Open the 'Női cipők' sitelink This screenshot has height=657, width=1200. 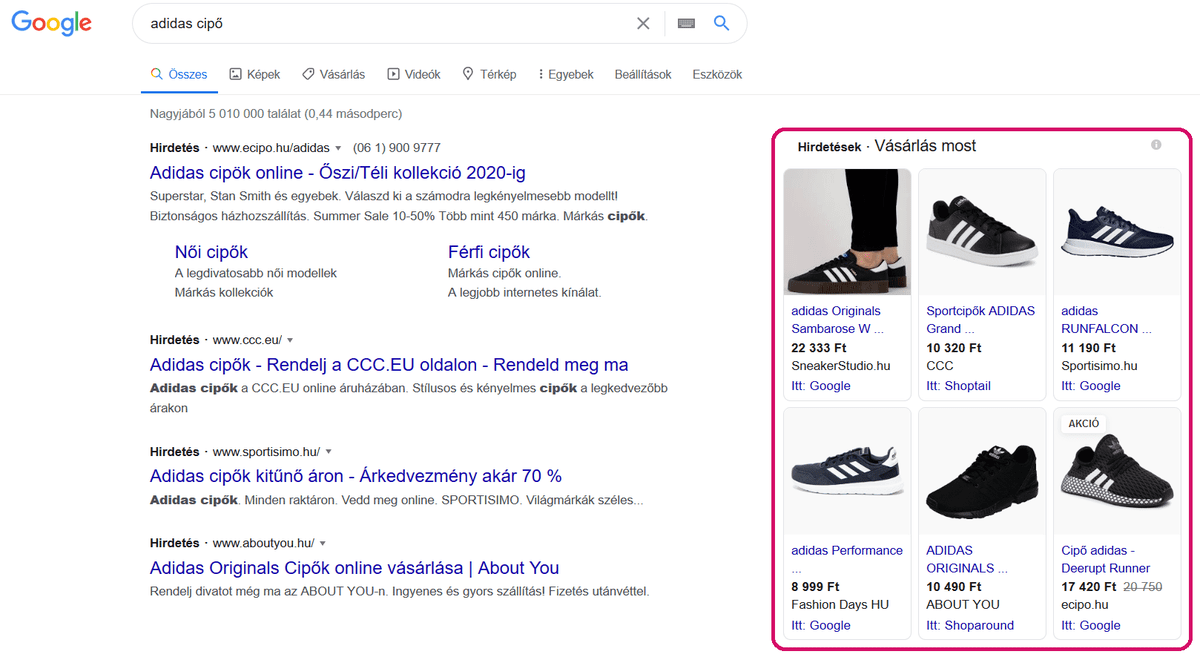(211, 252)
